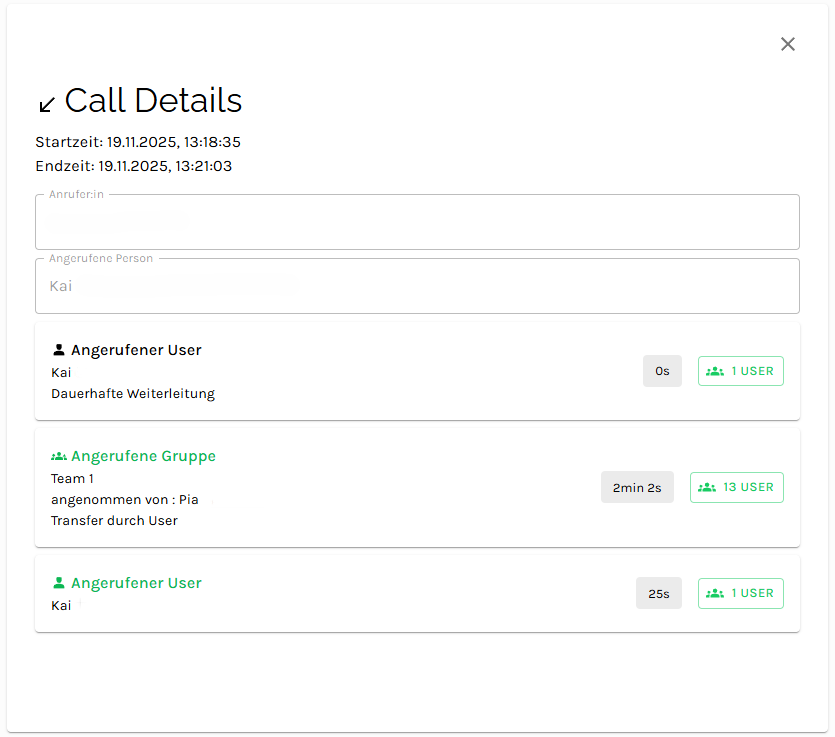Click the black person icon beside Angerufener User

tap(59, 350)
